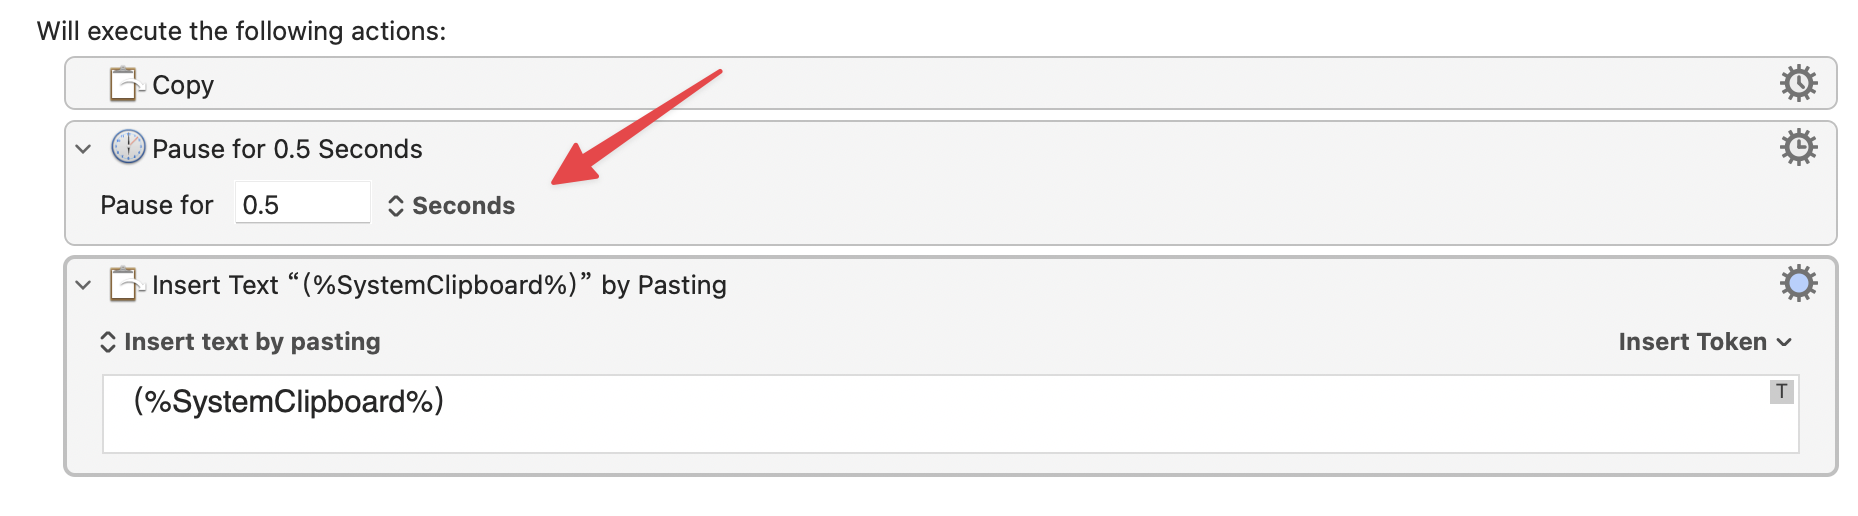This screenshot has height=516, width=1858.
Task: Open the Seconds time unit popup
Action: pos(451,205)
